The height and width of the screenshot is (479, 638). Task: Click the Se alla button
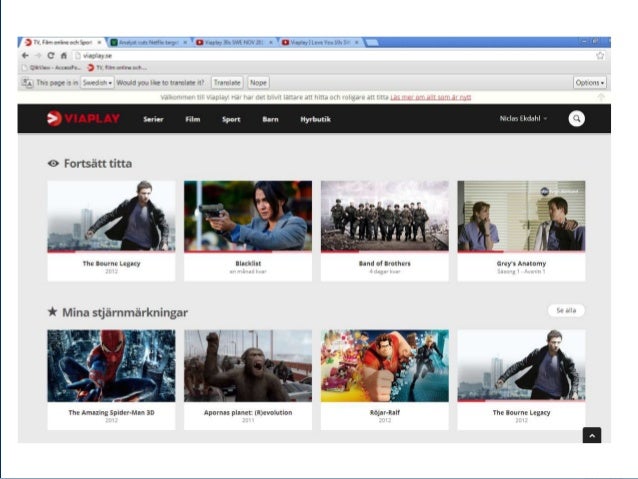(566, 311)
